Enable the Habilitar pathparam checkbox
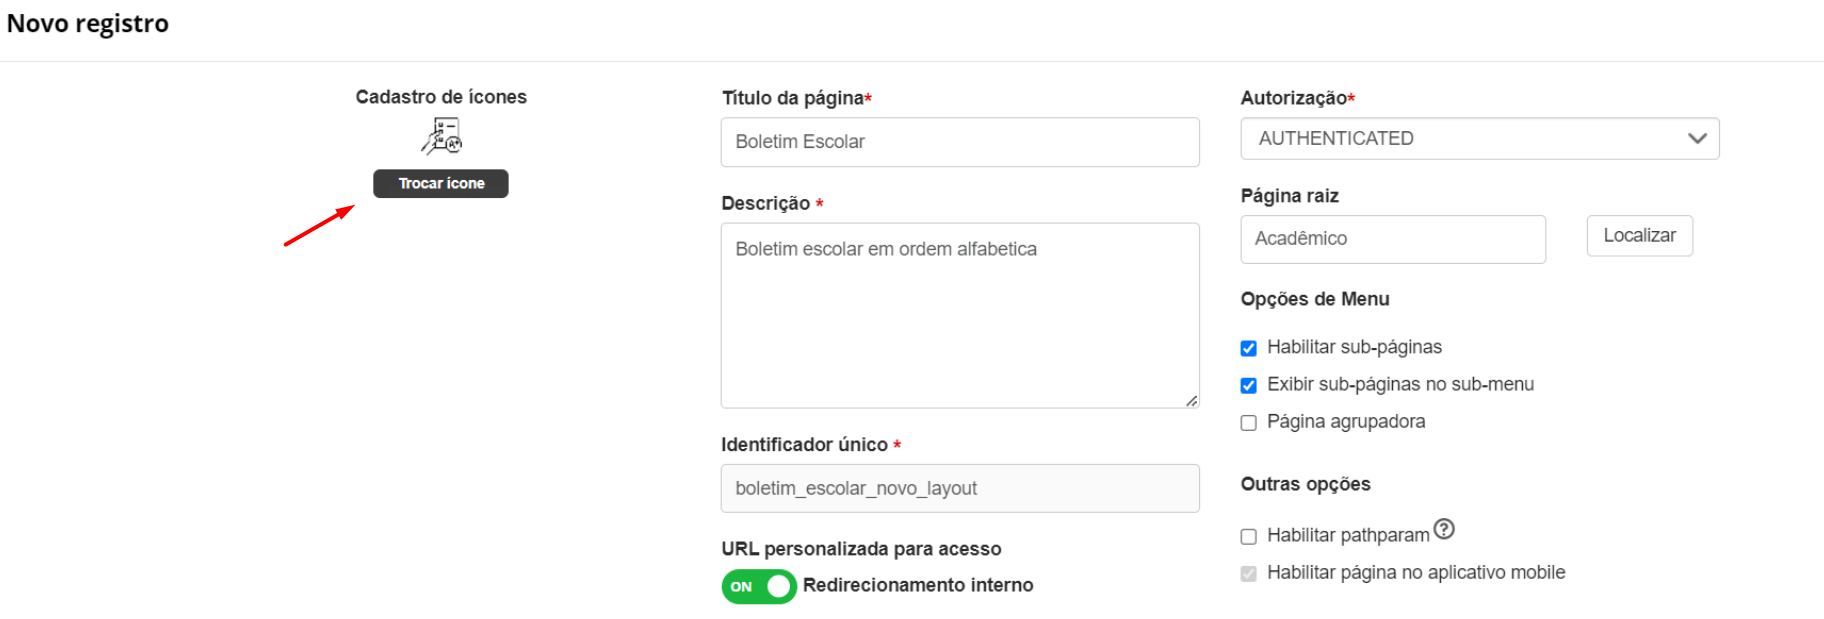The width and height of the screenshot is (1824, 619). point(1249,537)
